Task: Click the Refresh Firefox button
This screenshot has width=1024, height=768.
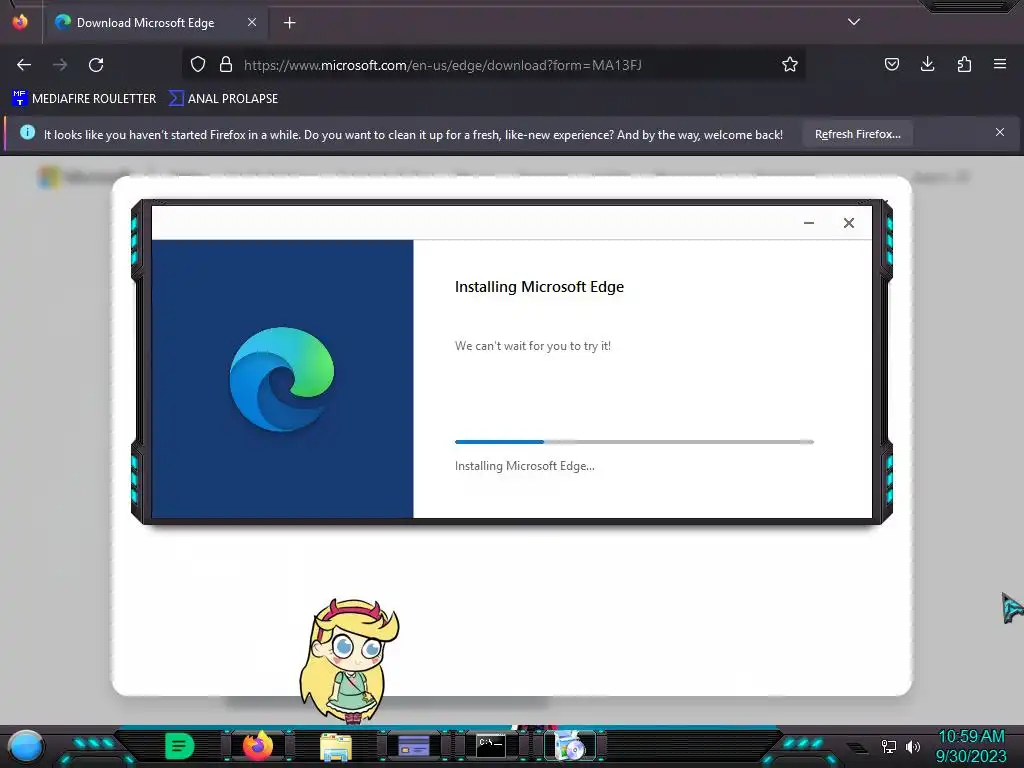Action: [x=857, y=134]
